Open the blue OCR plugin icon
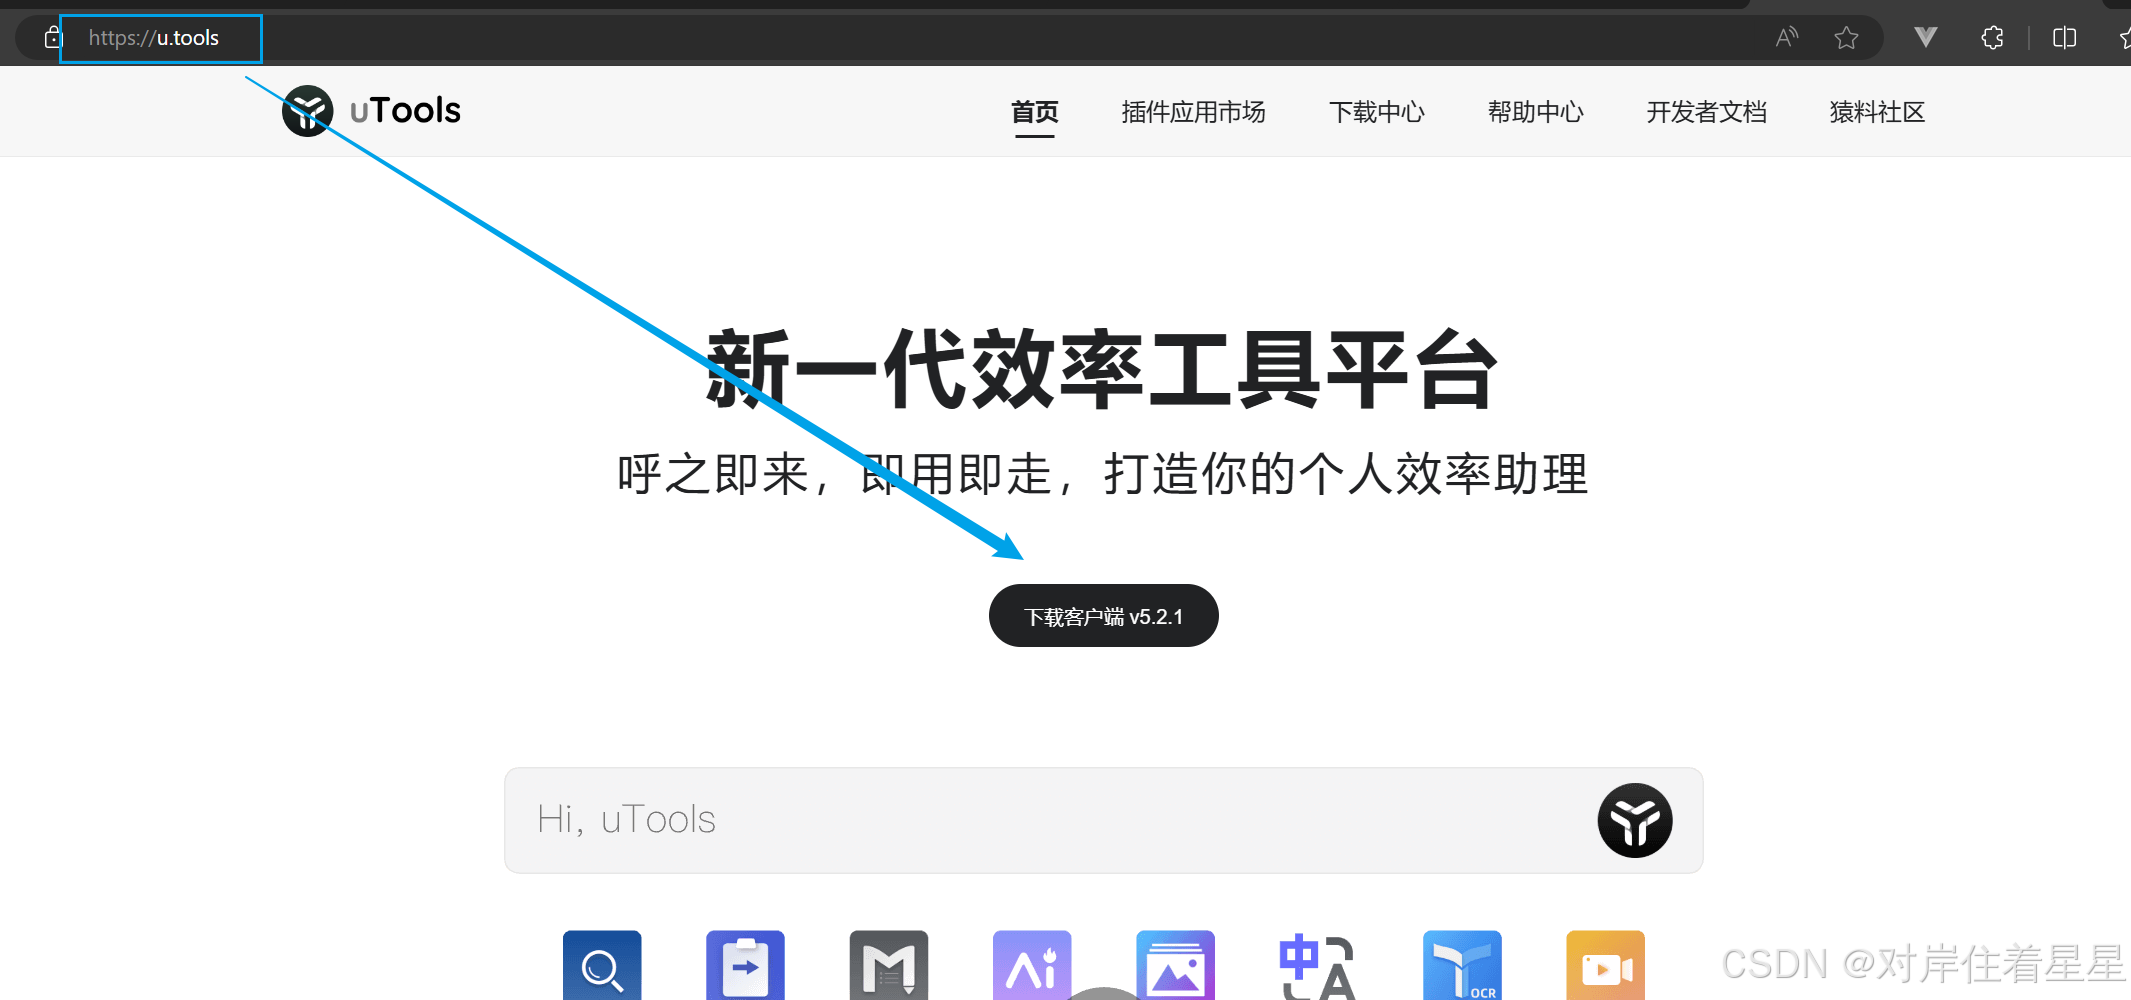The width and height of the screenshot is (2131, 1000). [1462, 966]
